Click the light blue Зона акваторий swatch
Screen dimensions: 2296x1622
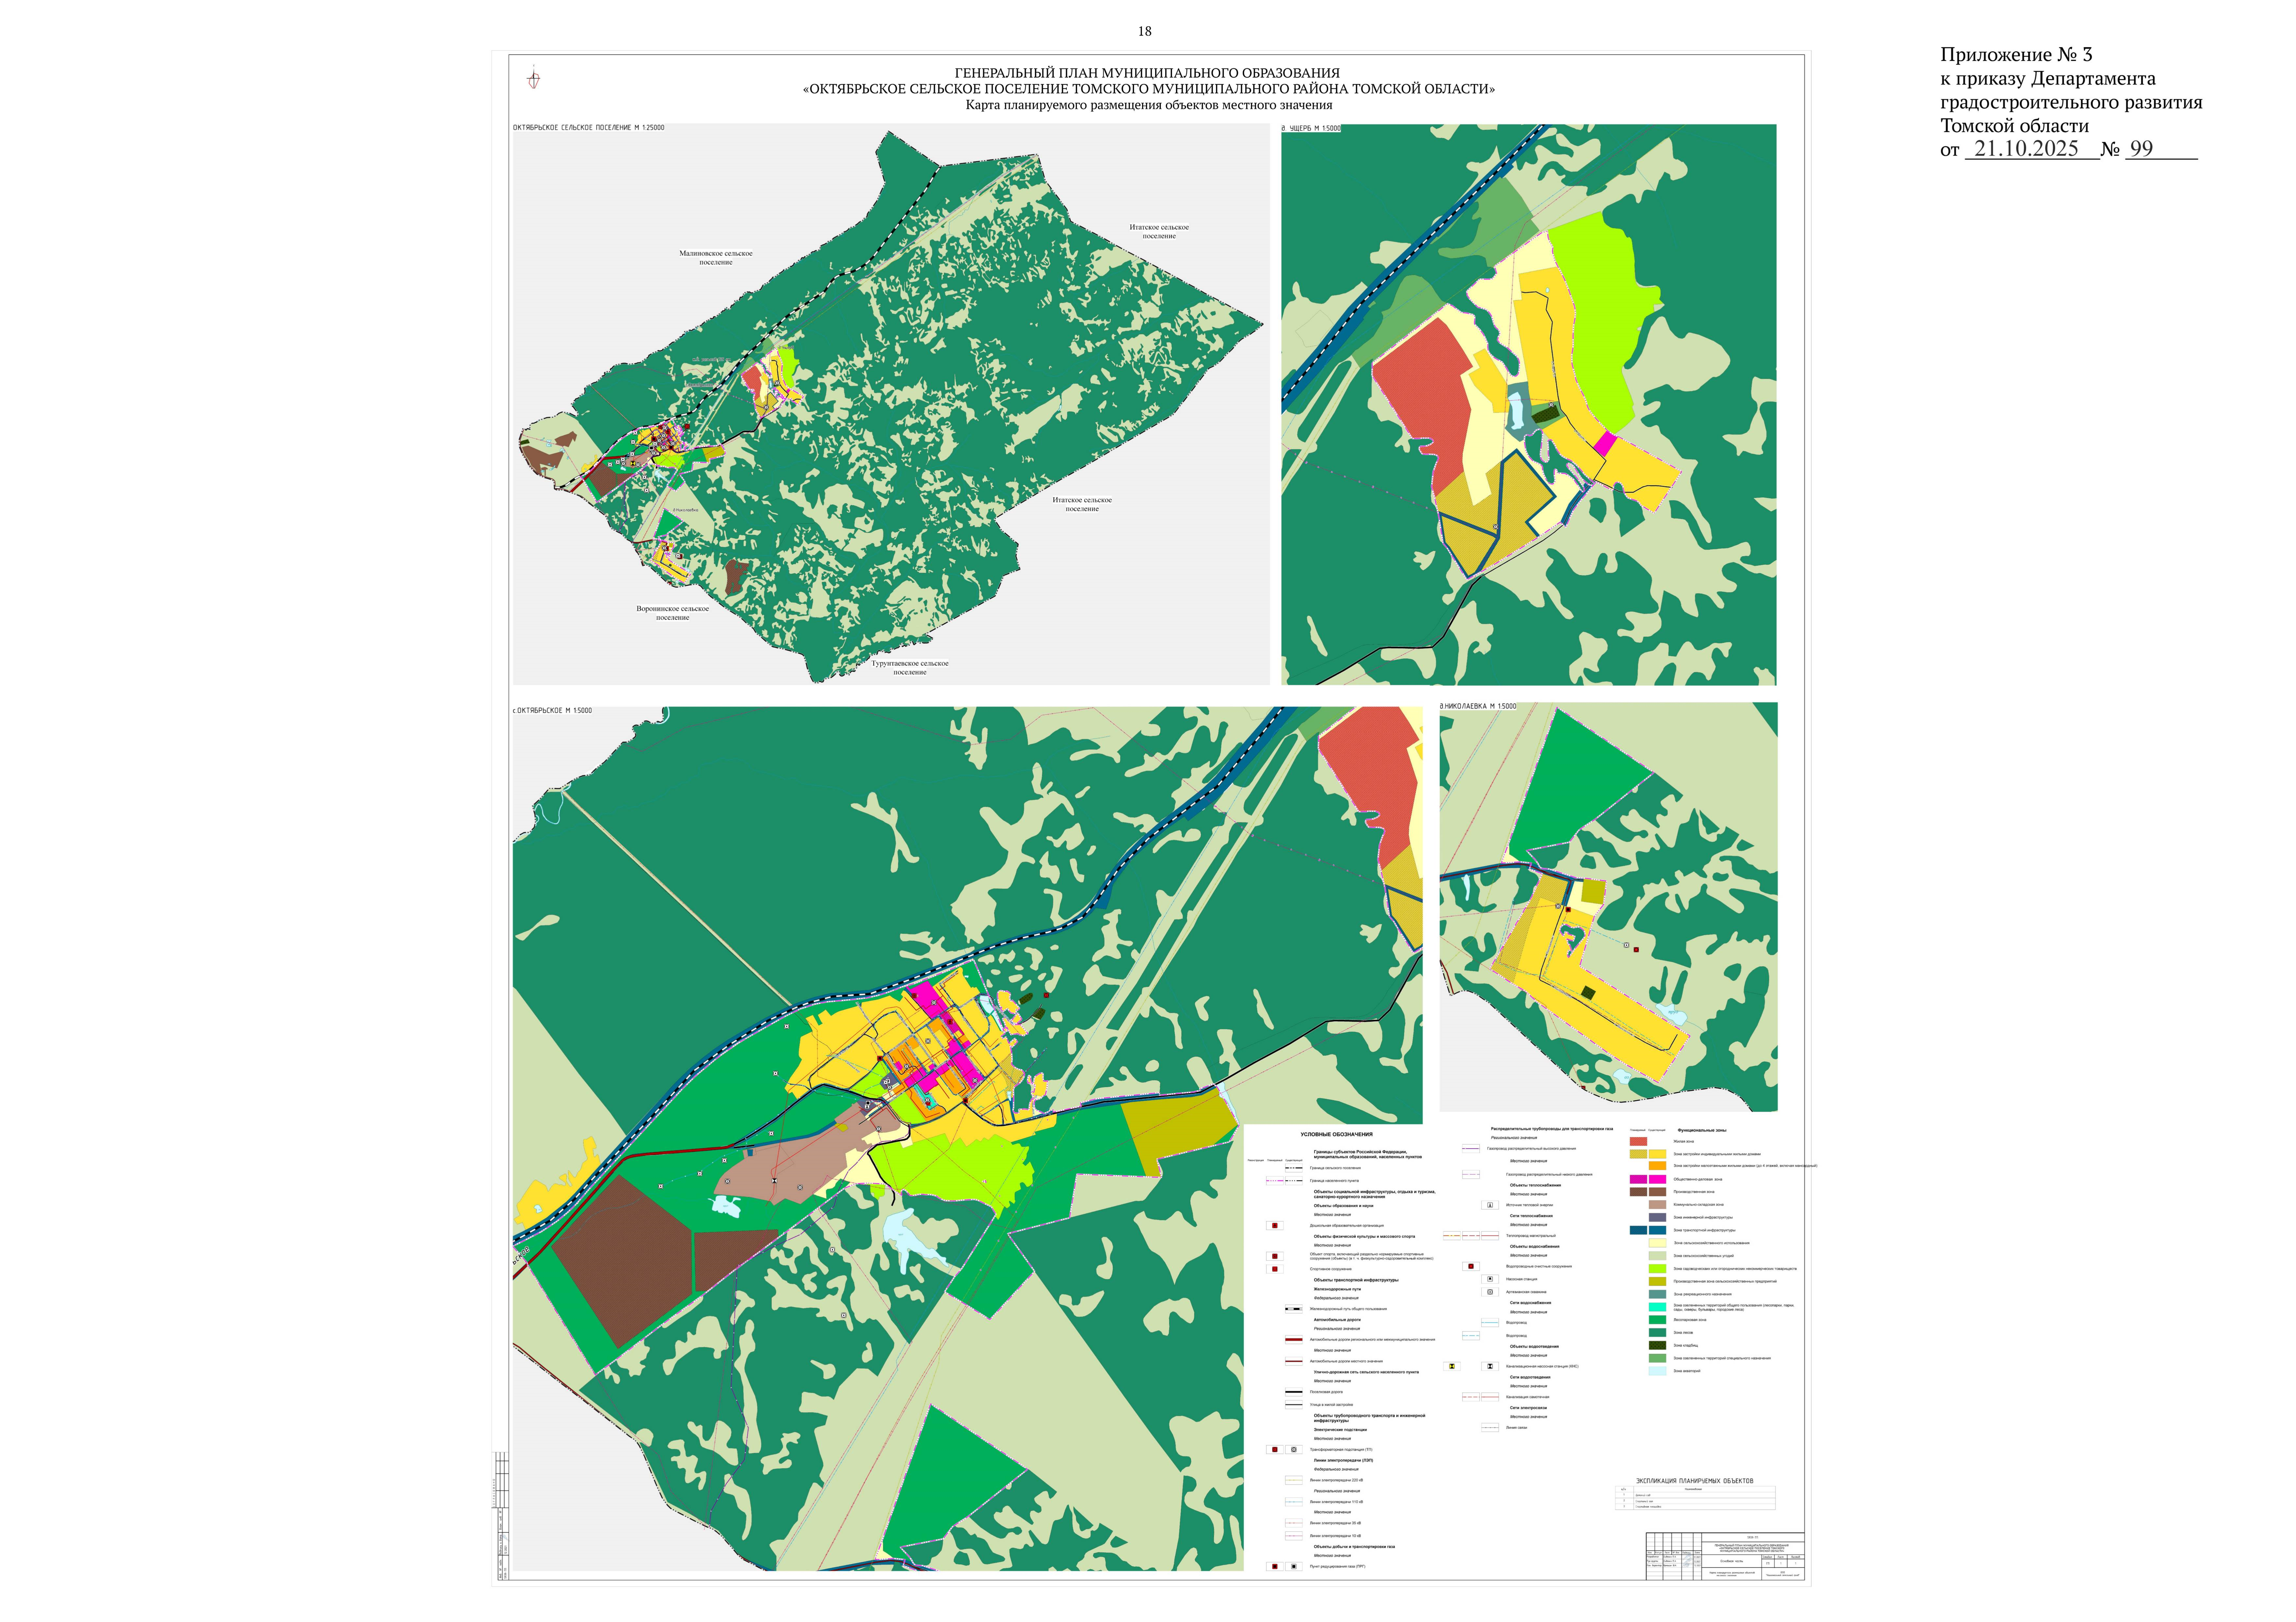(x=1657, y=1371)
